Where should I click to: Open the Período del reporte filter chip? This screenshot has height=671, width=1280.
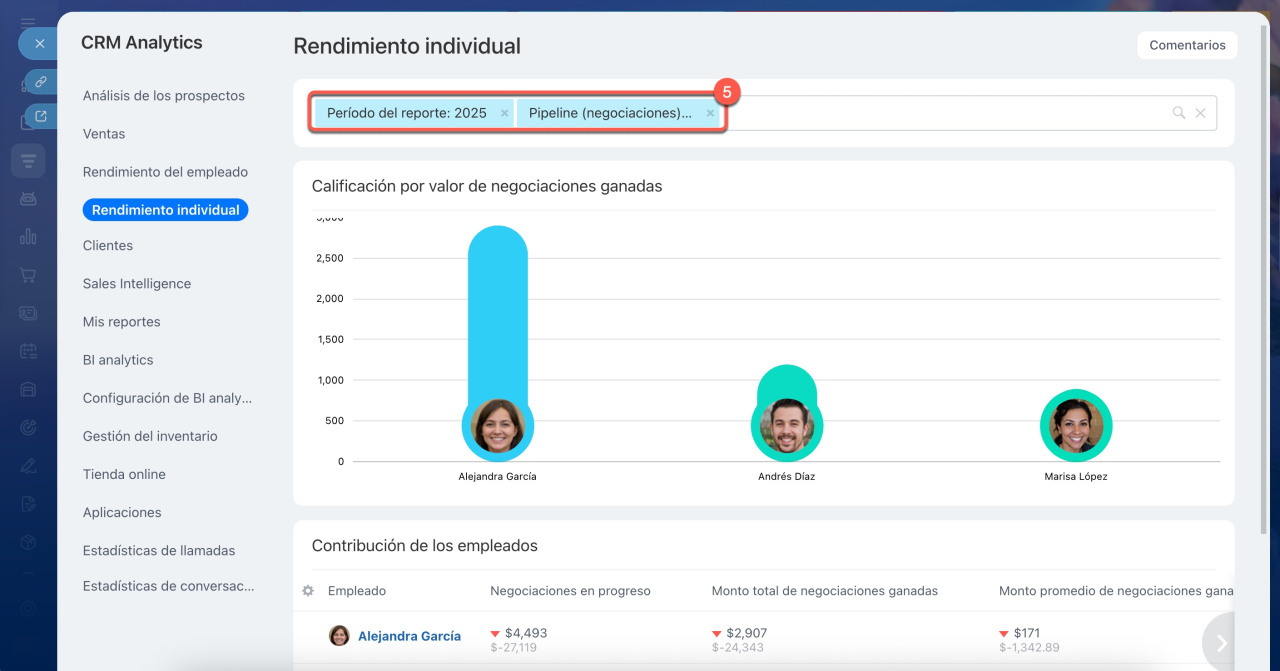click(x=406, y=114)
